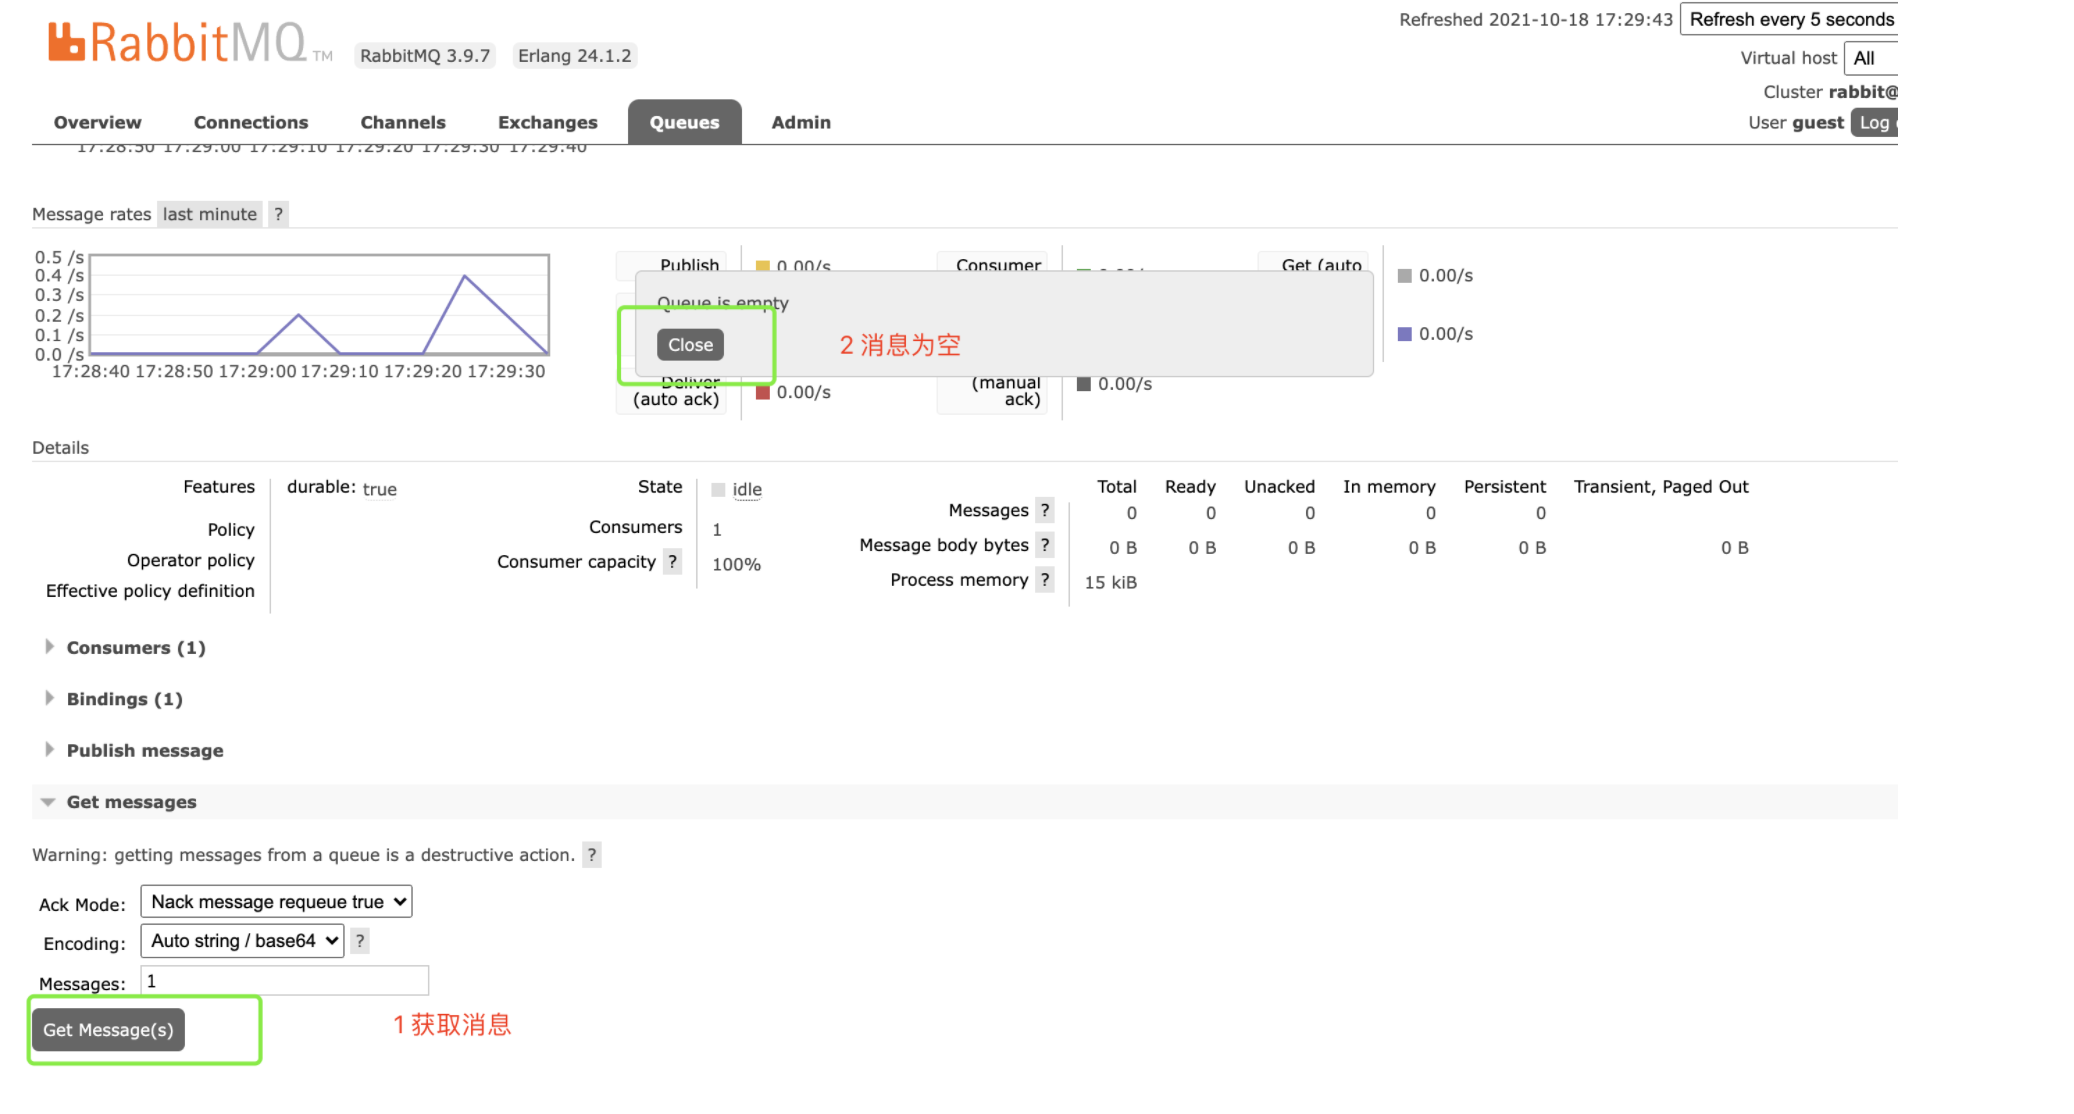Screen dimensions: 2074x1114
Task: Collapse the Get messages section
Action: point(131,802)
